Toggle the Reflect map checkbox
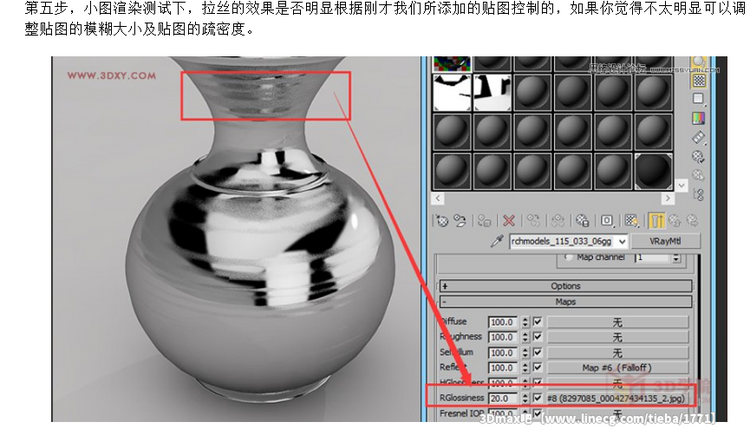Screen dimensions: 750x435 click(538, 368)
